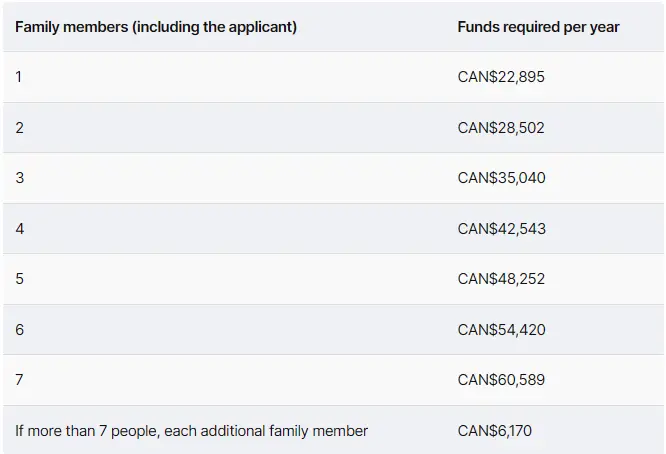This screenshot has height=454, width=666.
Task: Click 'additional family member' in last row
Action: click(x=284, y=431)
